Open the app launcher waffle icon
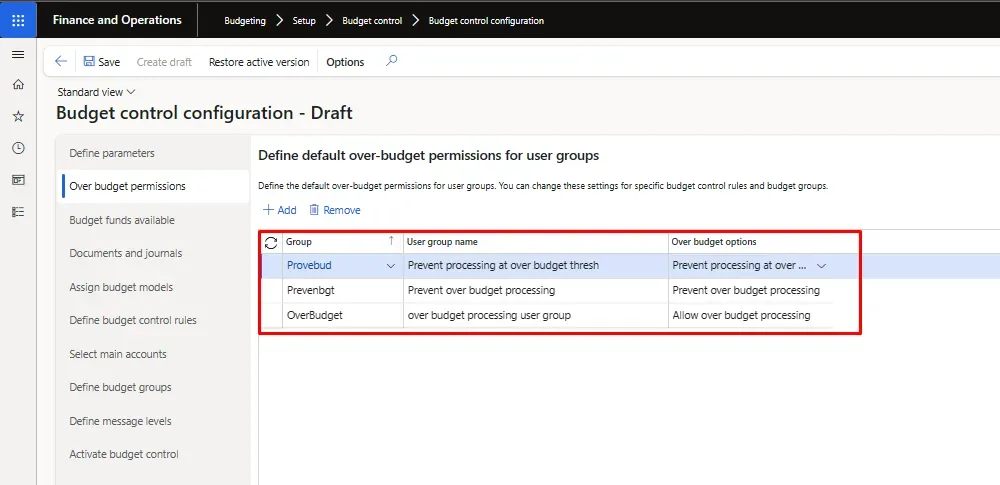Viewport: 1000px width, 485px height. (18, 20)
